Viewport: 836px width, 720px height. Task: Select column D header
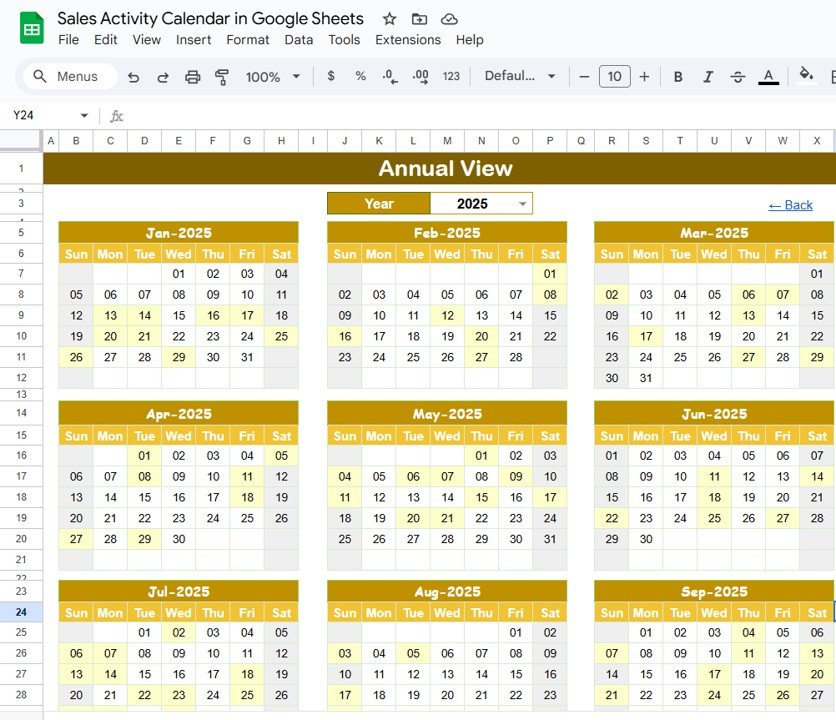(144, 141)
